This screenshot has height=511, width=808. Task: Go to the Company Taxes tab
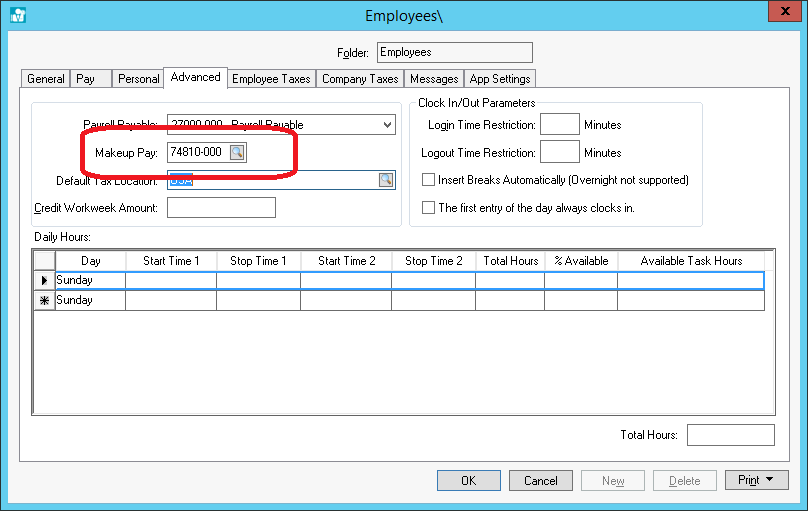360,79
